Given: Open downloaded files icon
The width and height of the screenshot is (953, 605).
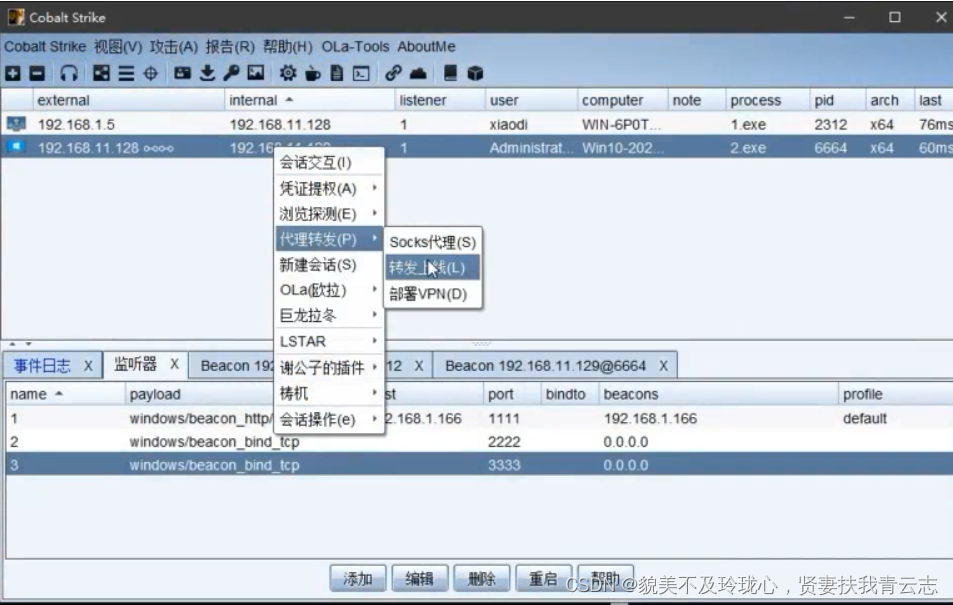Looking at the screenshot, I should pyautogui.click(x=207, y=74).
